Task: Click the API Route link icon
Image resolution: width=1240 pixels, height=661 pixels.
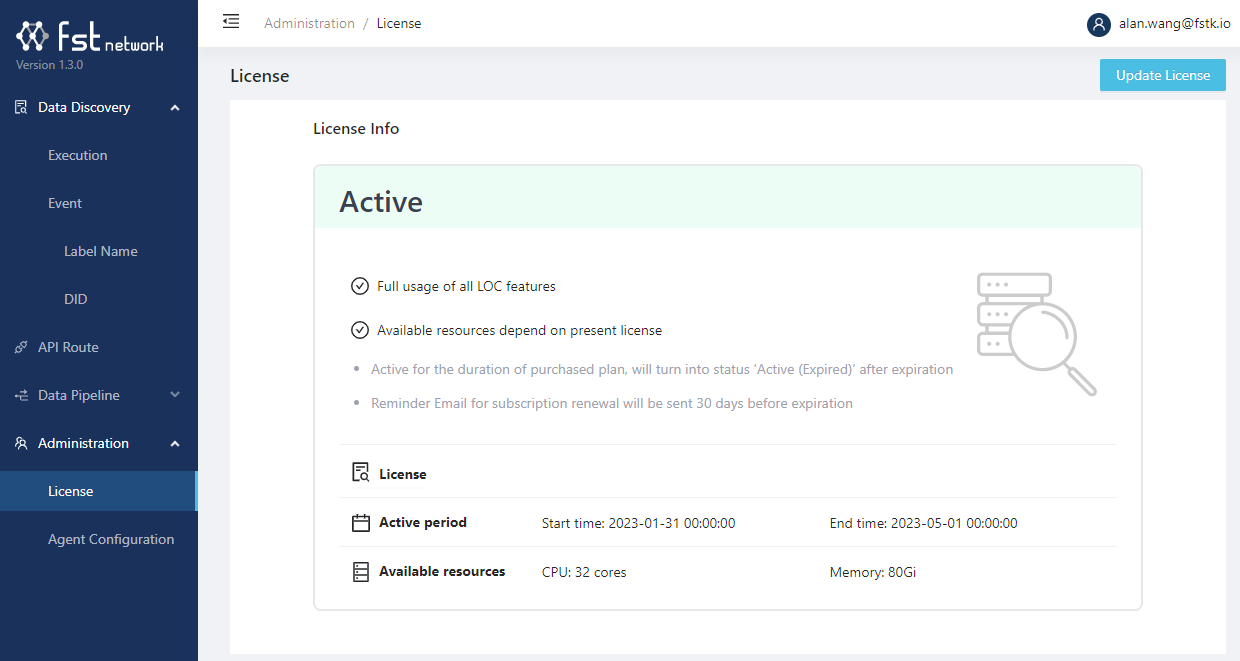Action: (x=21, y=347)
